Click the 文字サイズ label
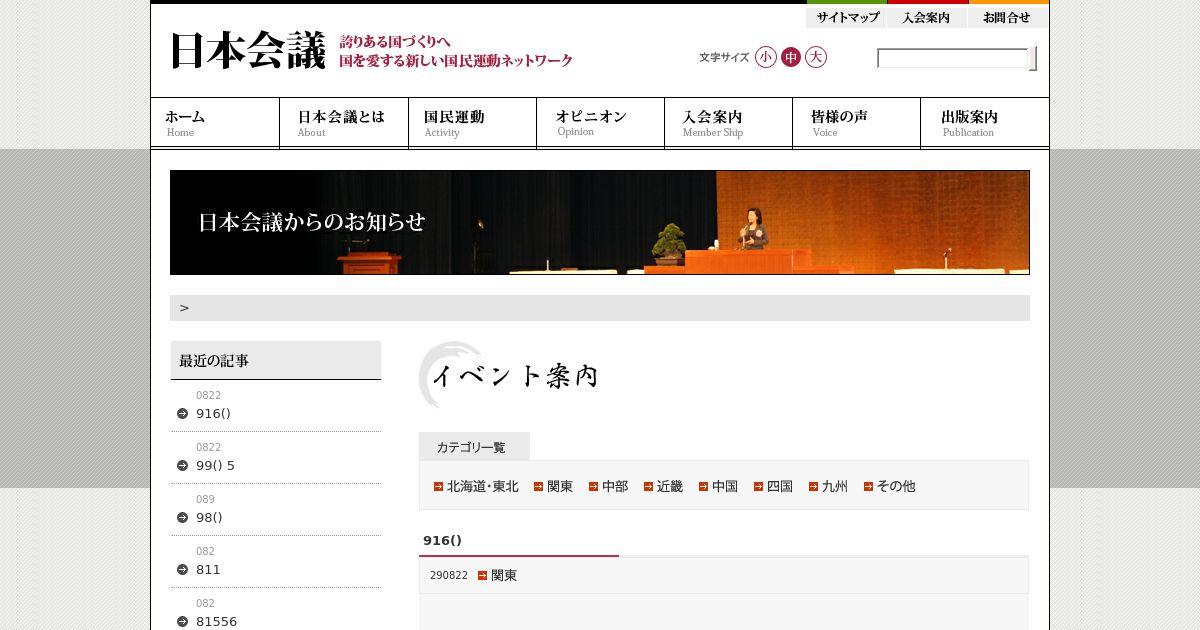The image size is (1200, 630). pos(724,57)
